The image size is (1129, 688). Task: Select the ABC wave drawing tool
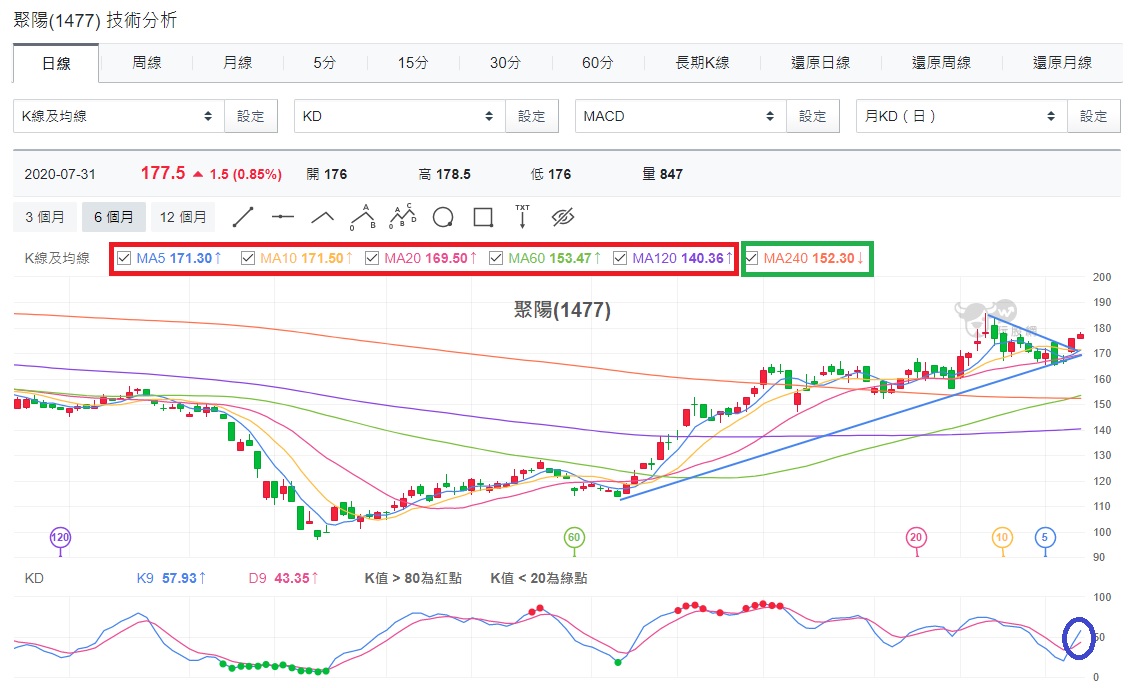pos(363,217)
